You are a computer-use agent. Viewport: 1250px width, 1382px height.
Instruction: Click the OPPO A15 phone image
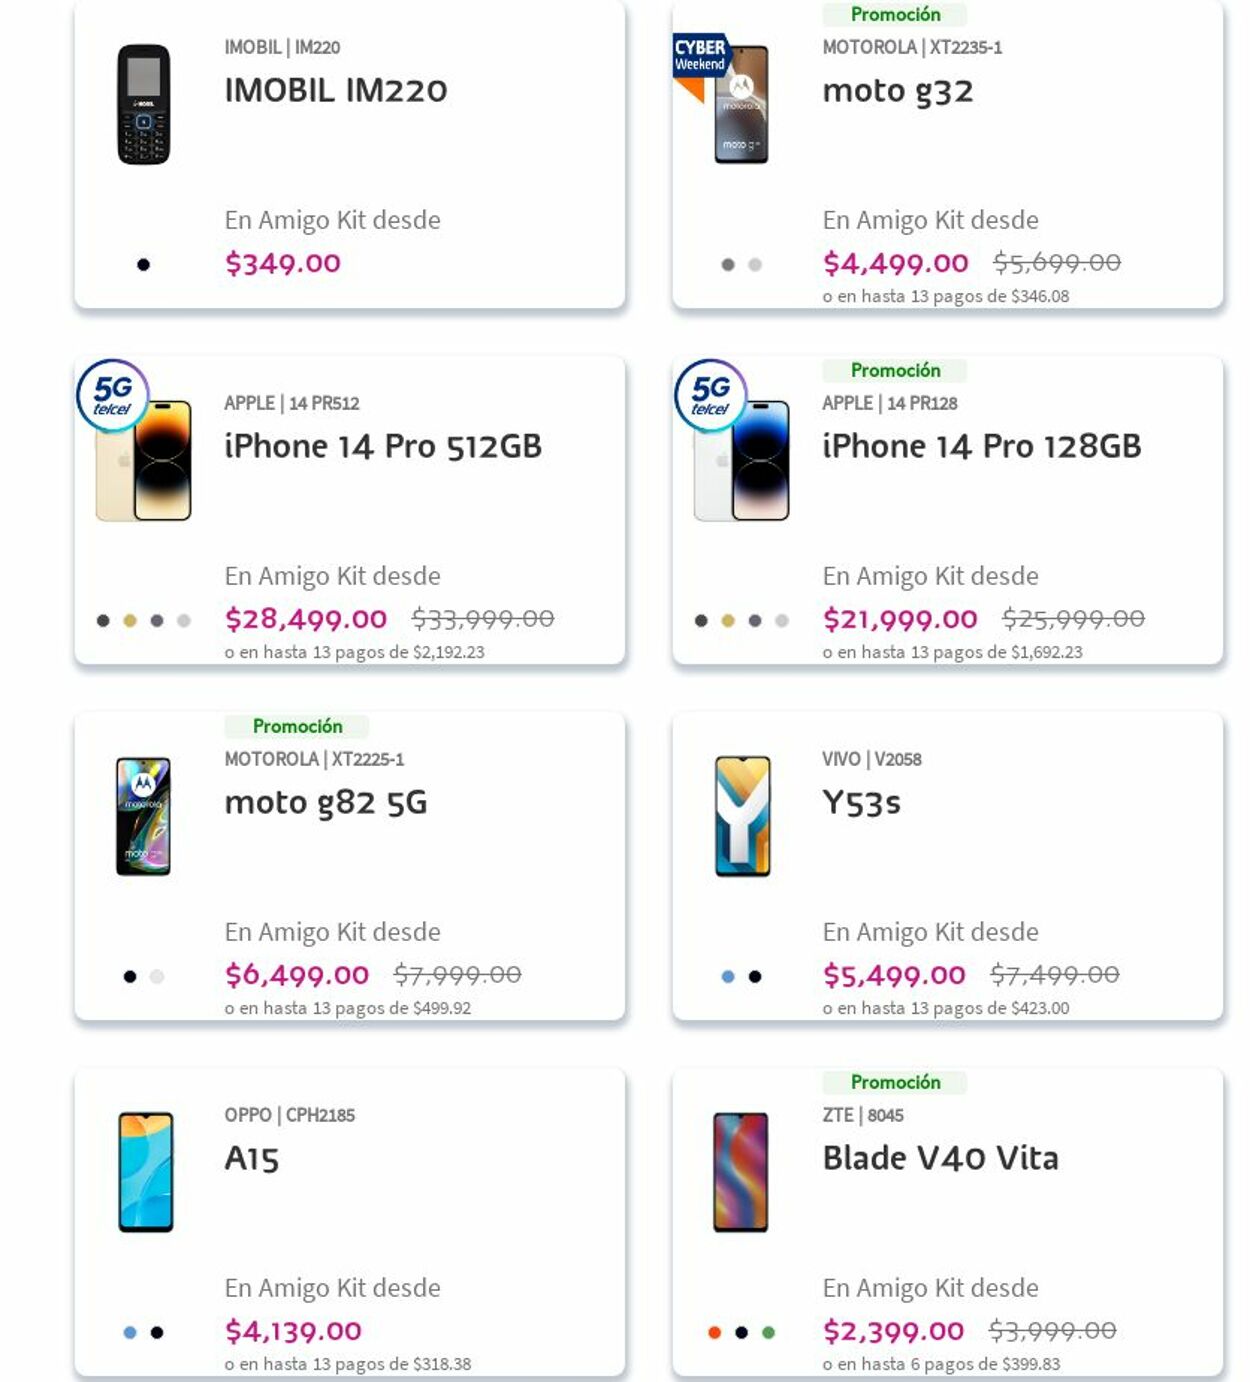146,1172
